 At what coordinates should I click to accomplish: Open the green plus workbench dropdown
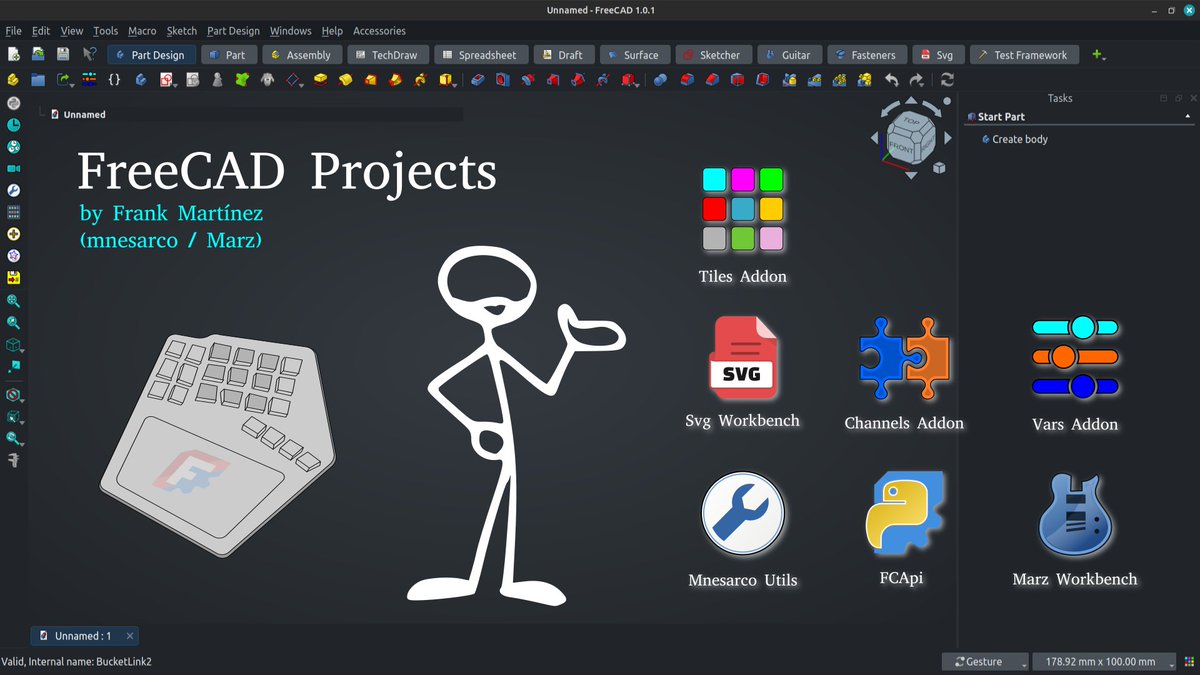click(x=1099, y=55)
